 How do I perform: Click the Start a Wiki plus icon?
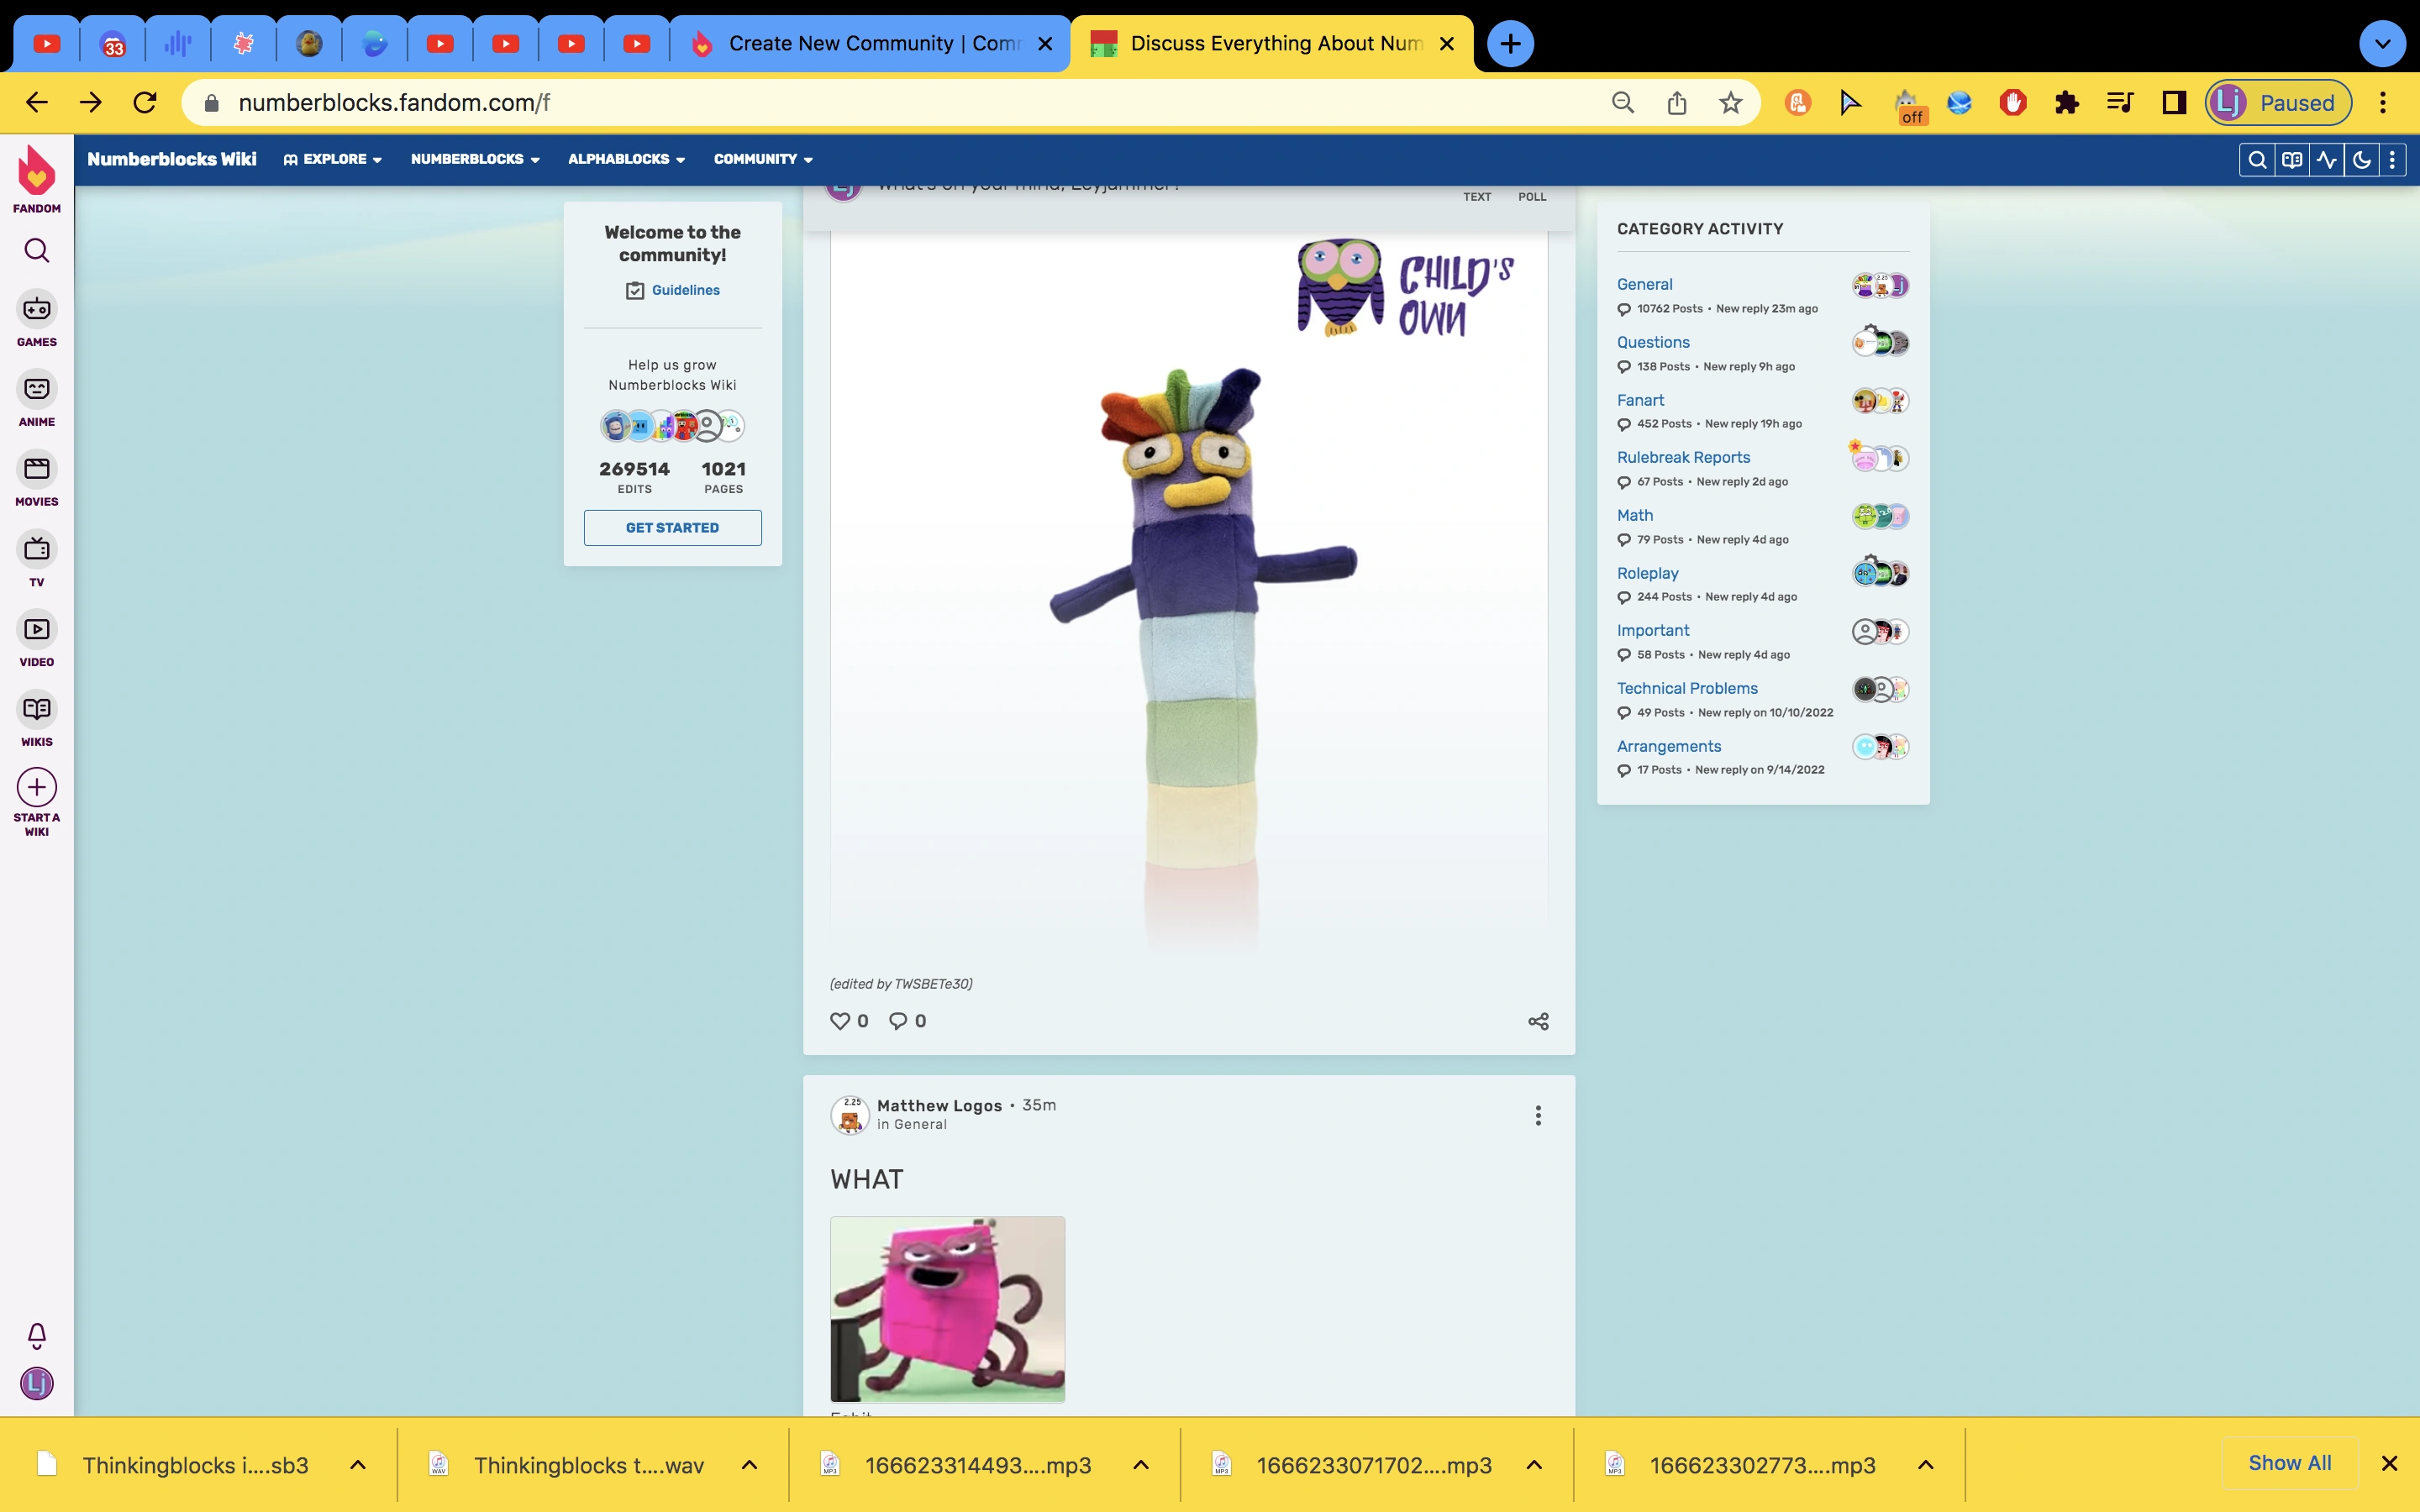37,787
